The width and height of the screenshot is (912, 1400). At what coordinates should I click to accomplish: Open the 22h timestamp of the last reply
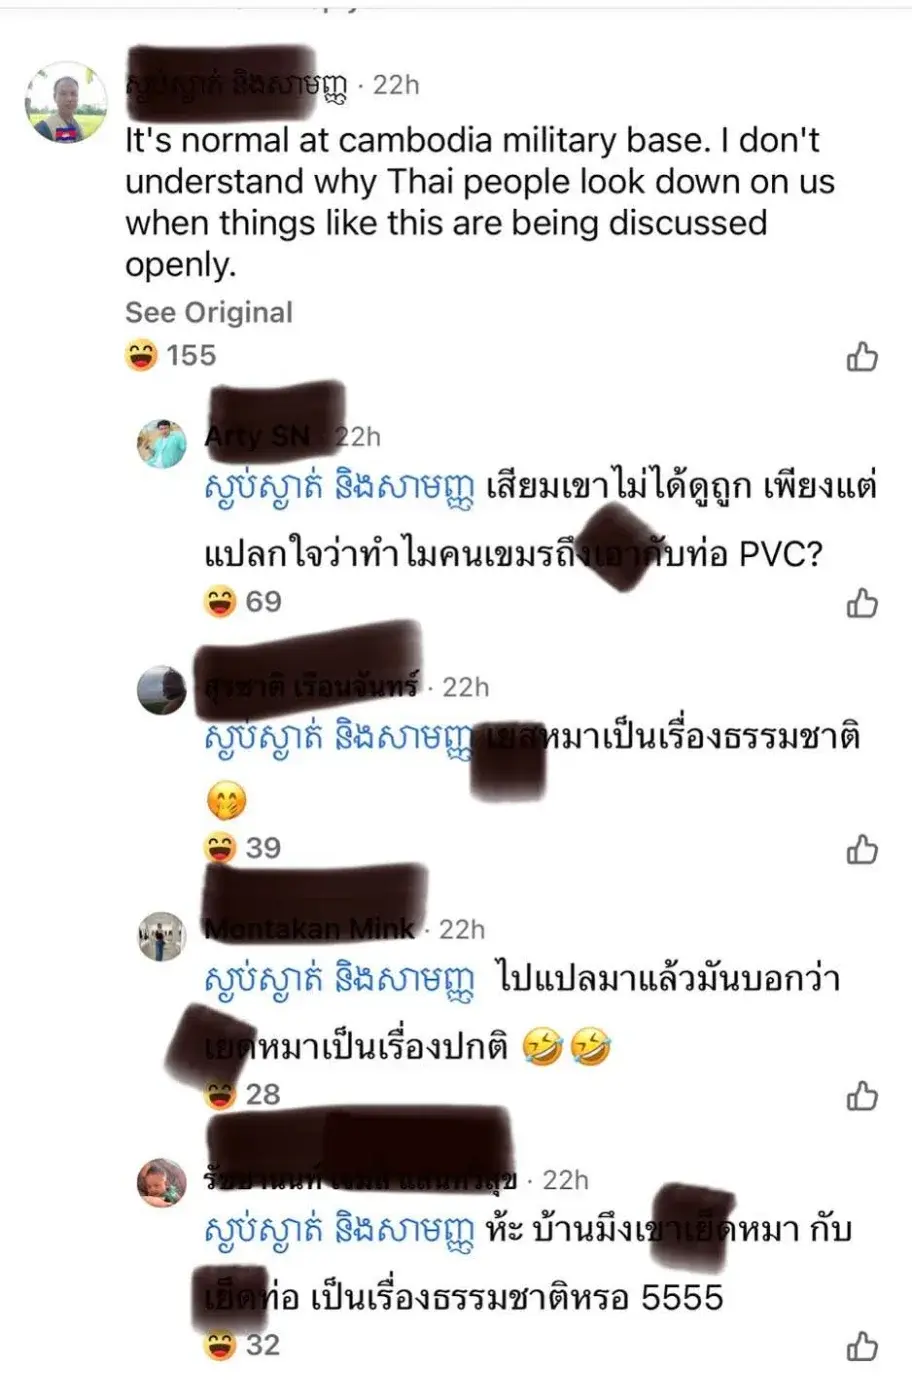pyautogui.click(x=565, y=1180)
